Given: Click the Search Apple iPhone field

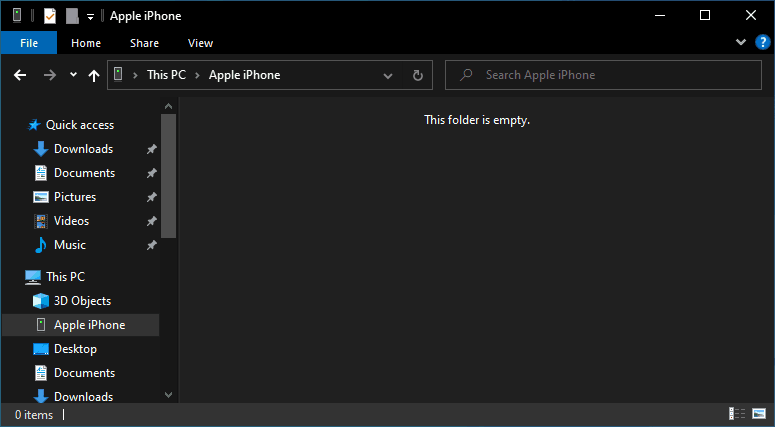Looking at the screenshot, I should pyautogui.click(x=603, y=75).
